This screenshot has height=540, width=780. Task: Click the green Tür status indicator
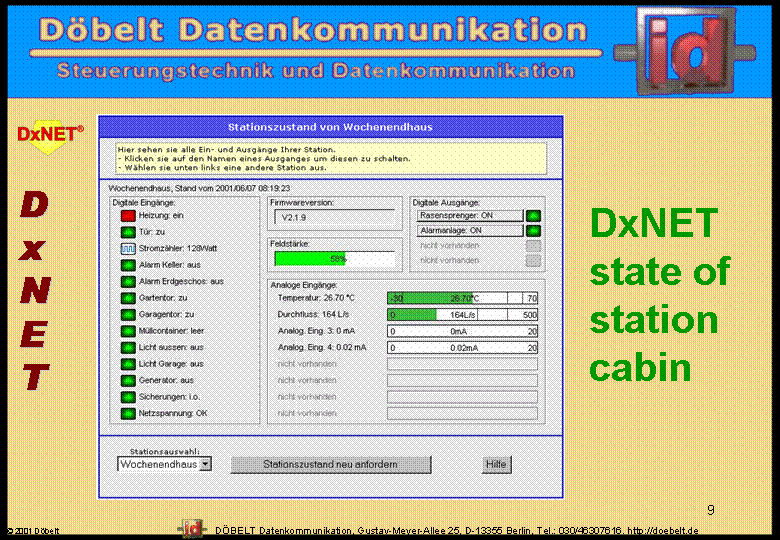tap(128, 232)
